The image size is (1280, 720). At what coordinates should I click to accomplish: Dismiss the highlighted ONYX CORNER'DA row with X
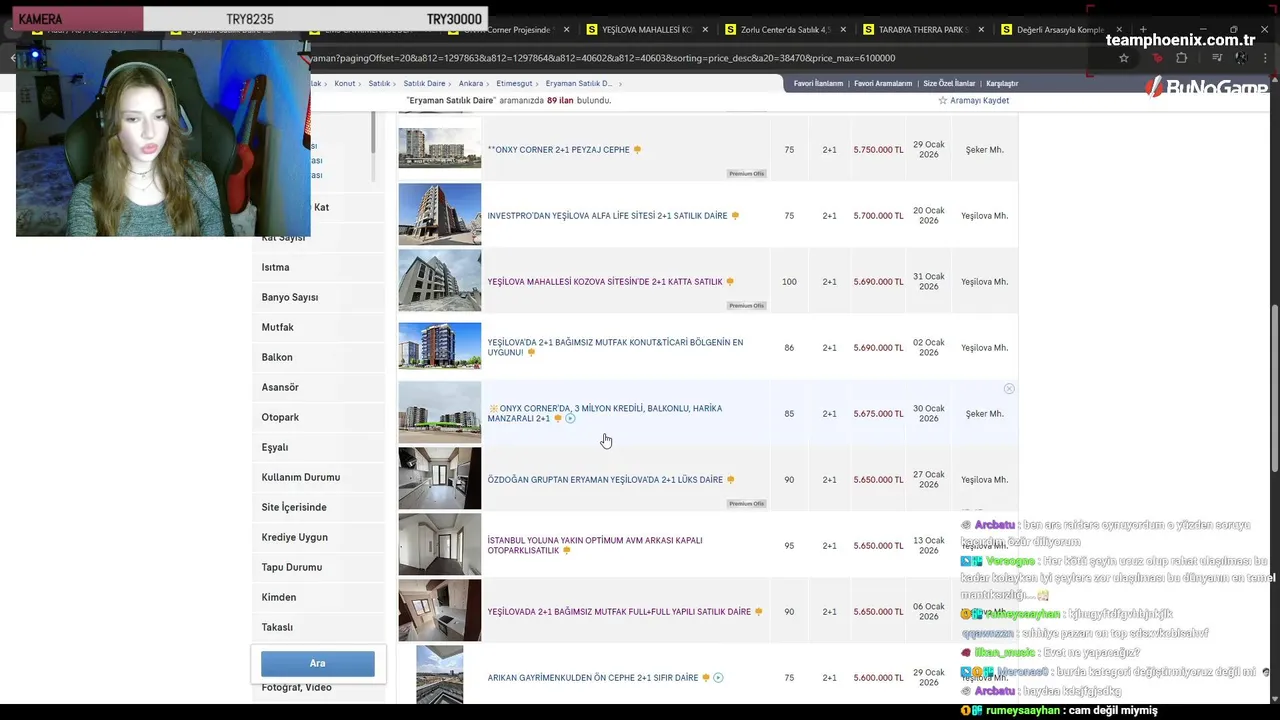(1009, 388)
